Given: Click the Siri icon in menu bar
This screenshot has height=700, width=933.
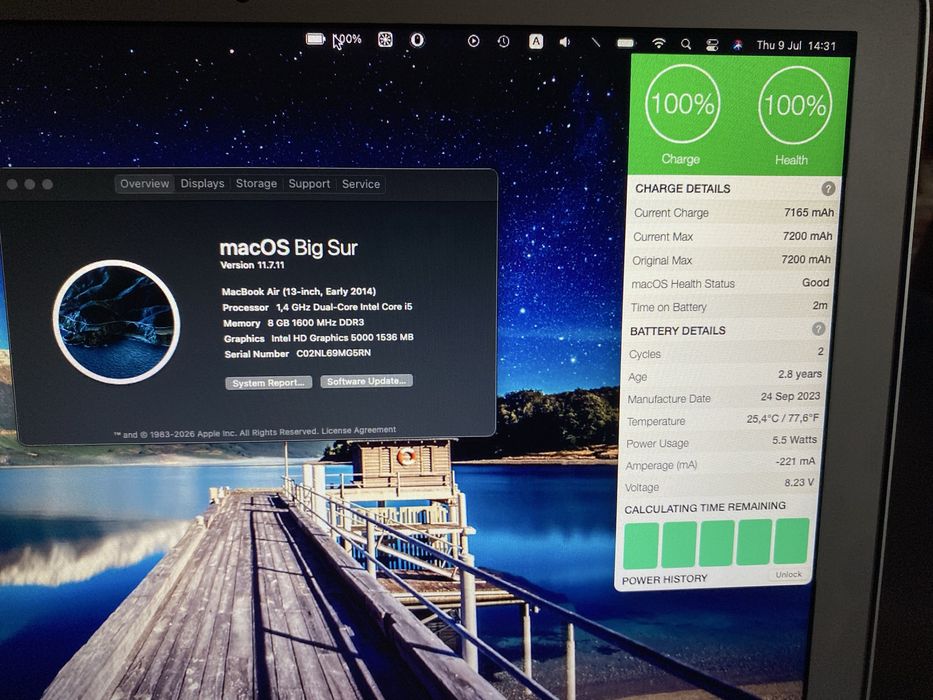Looking at the screenshot, I should tap(737, 45).
